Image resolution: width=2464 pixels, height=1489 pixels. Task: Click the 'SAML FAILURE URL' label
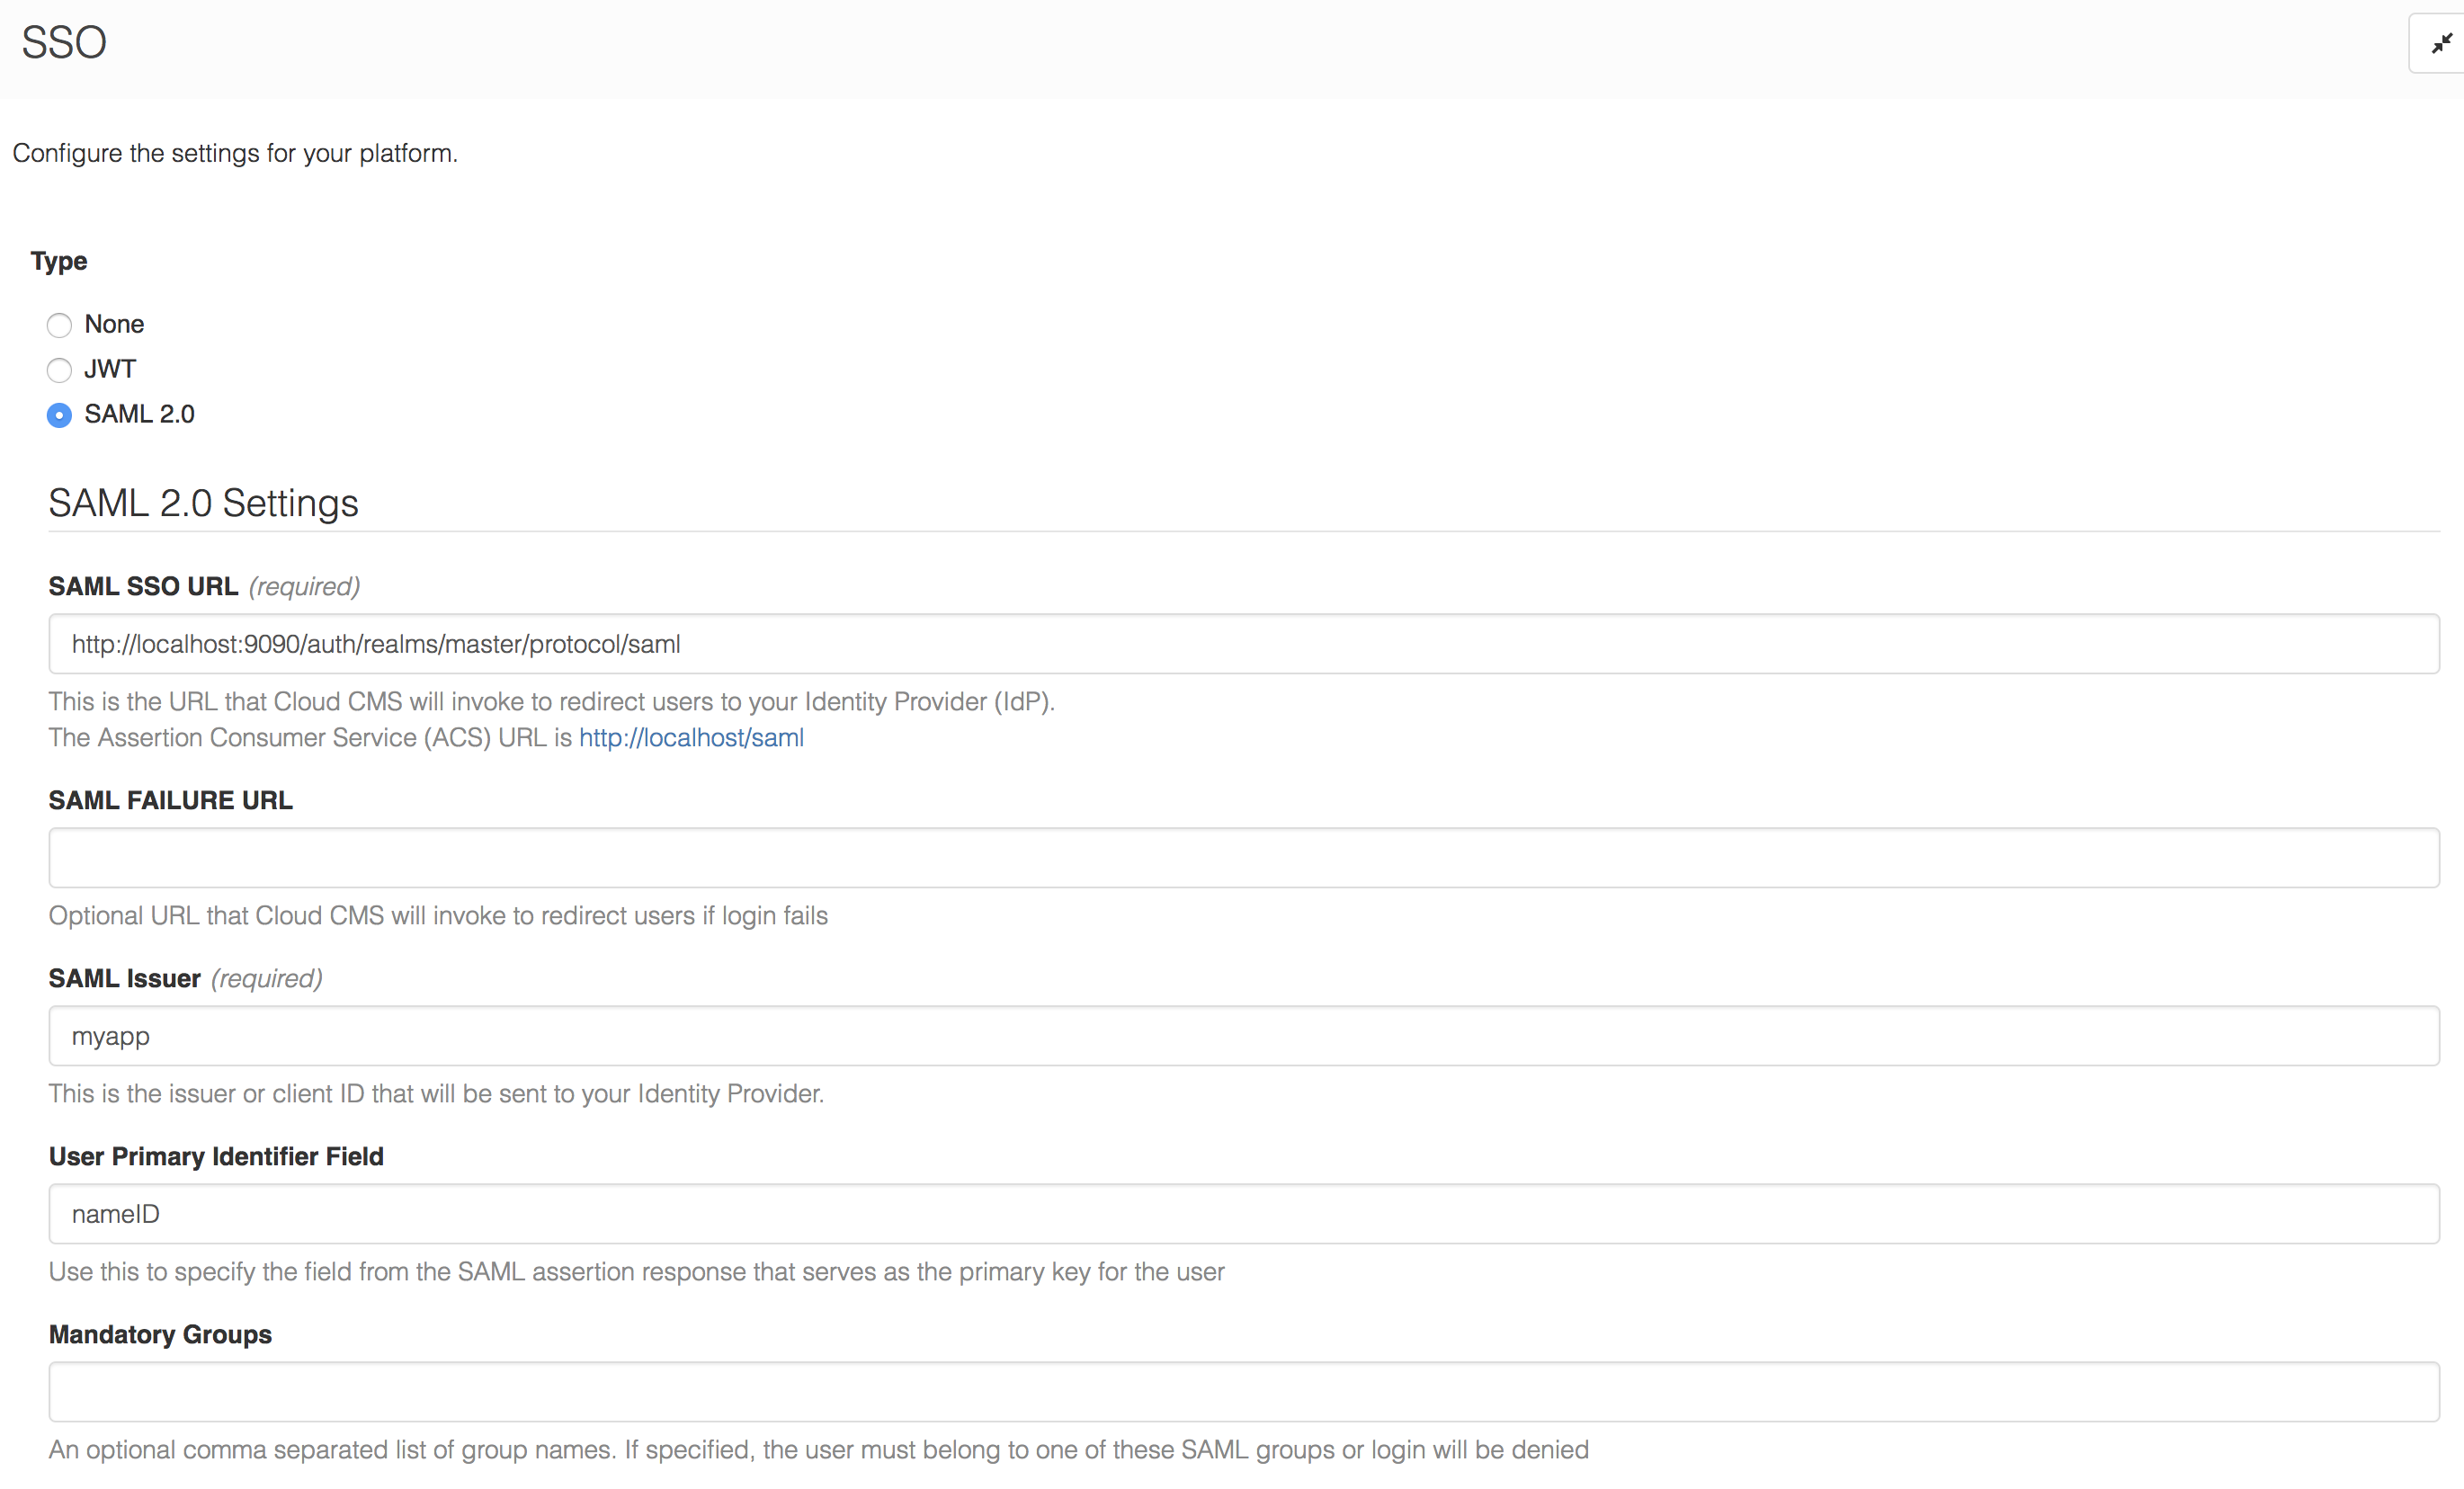coord(171,800)
